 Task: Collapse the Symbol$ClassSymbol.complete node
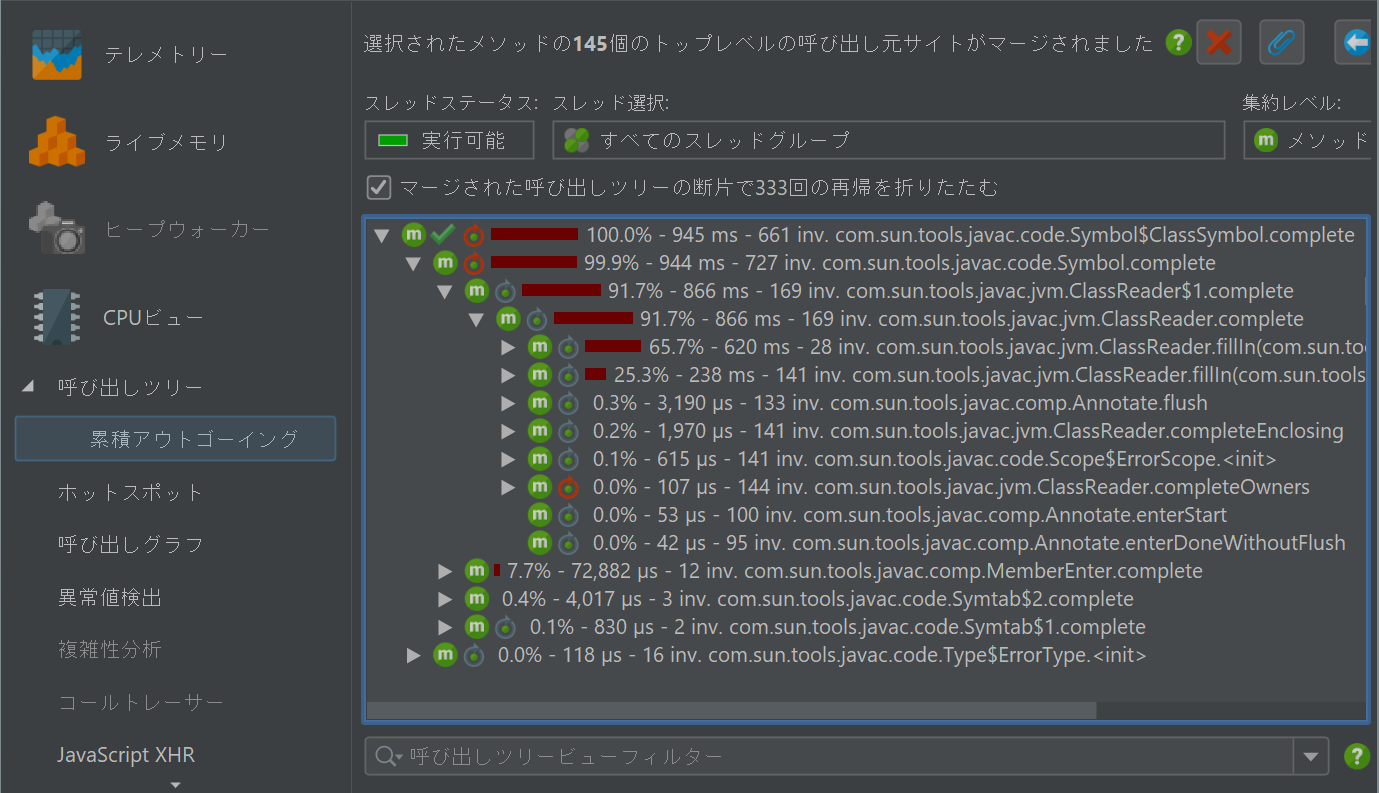point(381,236)
